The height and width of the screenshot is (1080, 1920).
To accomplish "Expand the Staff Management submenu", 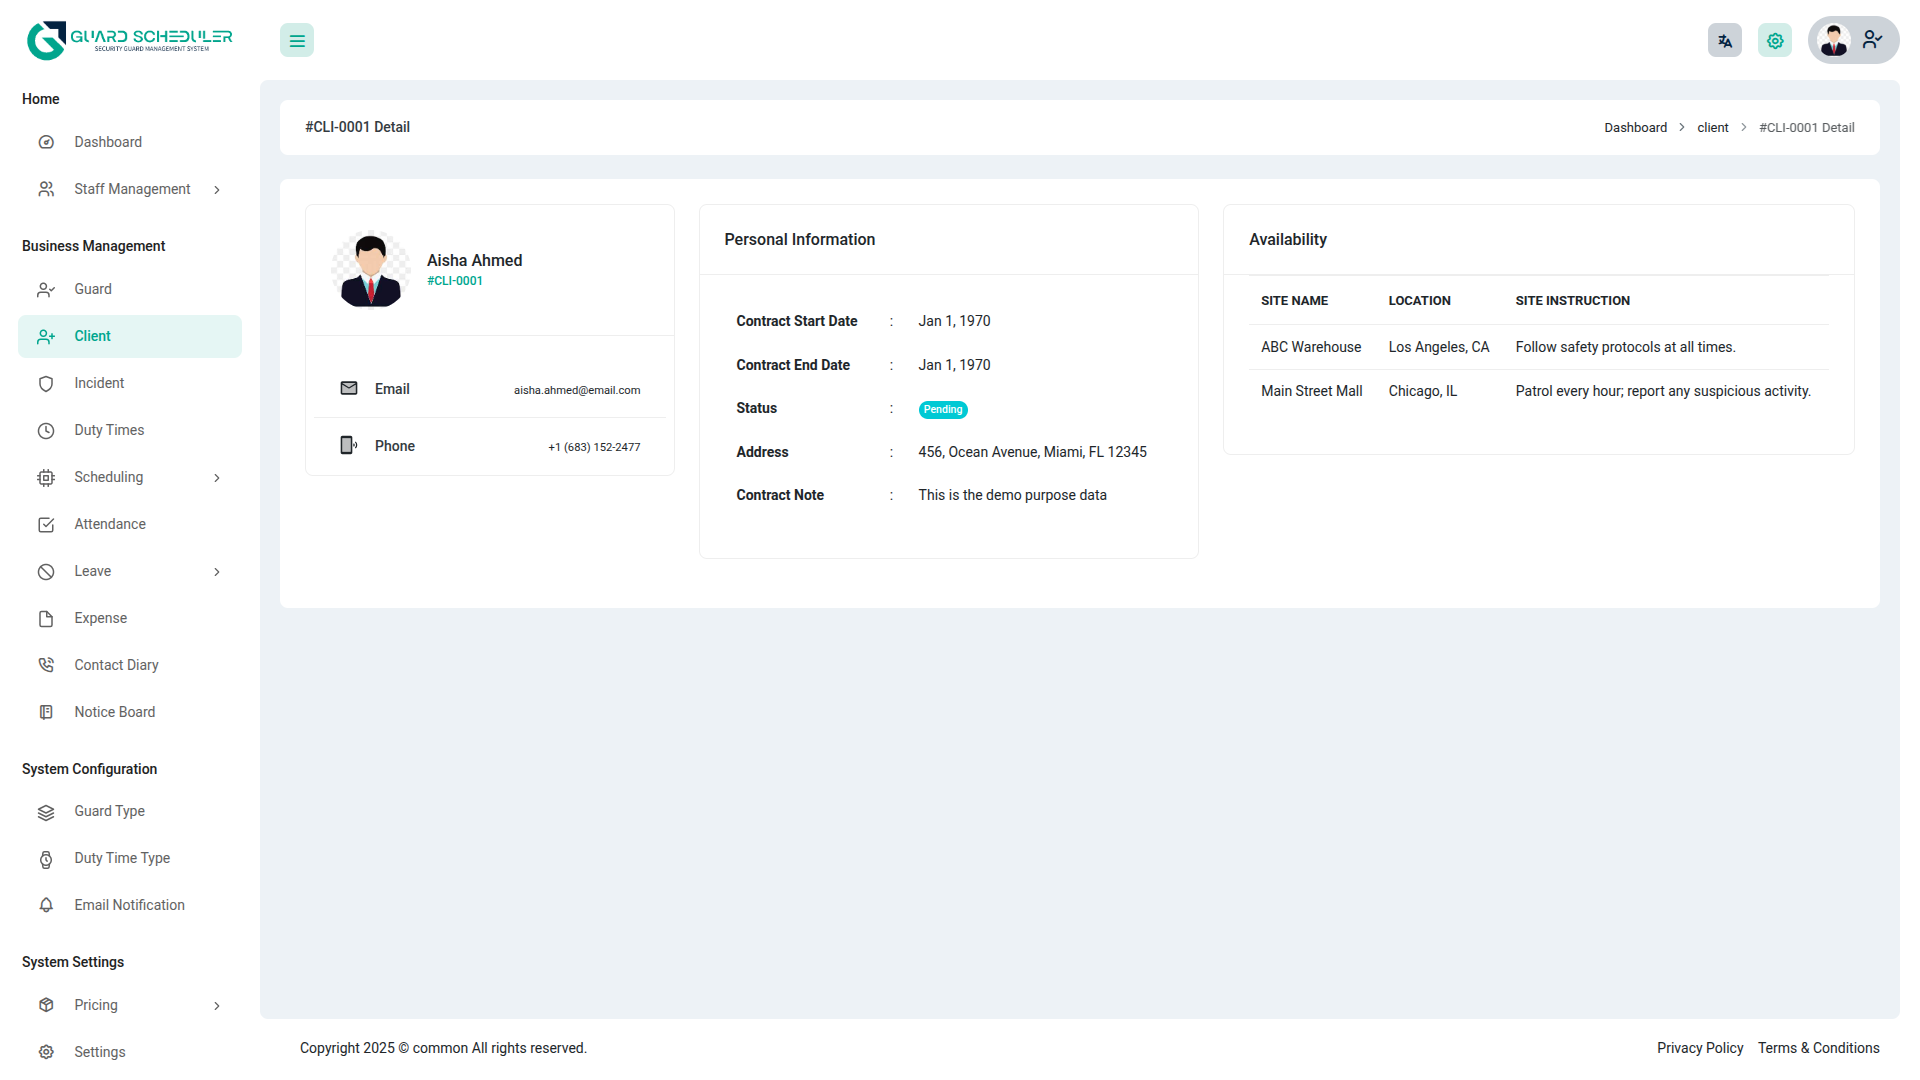I will 217,190.
